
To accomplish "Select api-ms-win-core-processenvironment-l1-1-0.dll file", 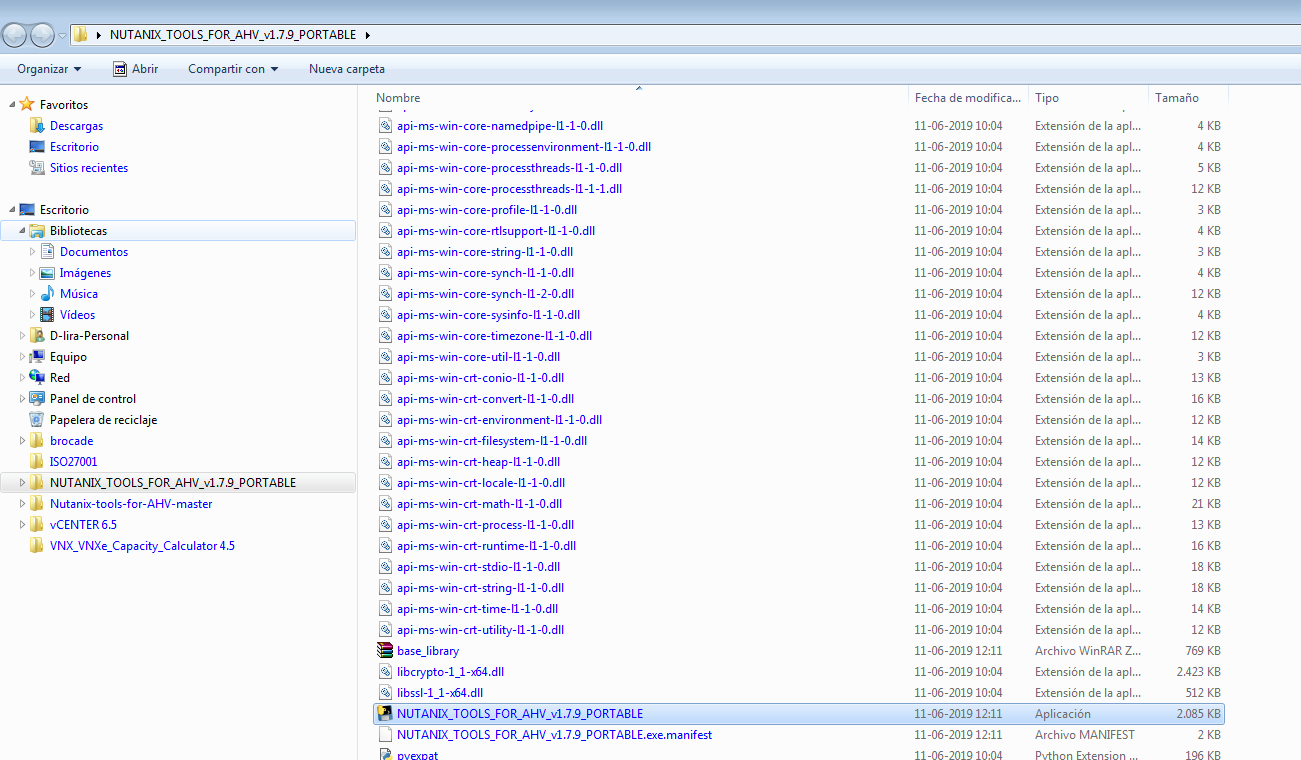I will point(524,147).
